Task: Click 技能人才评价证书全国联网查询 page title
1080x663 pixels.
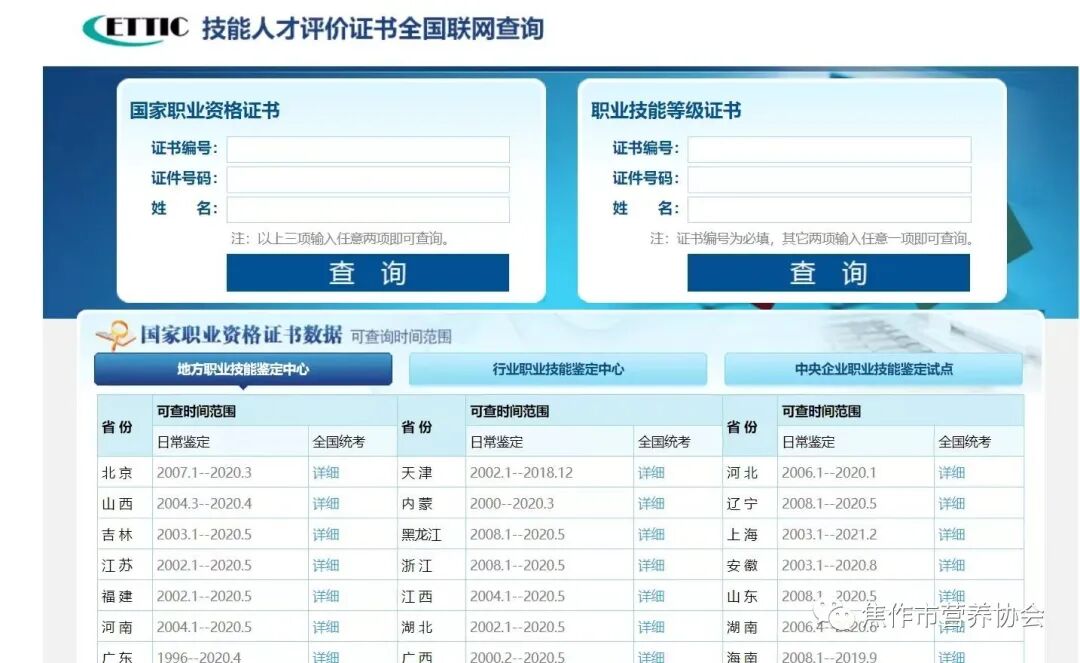Action: (373, 29)
